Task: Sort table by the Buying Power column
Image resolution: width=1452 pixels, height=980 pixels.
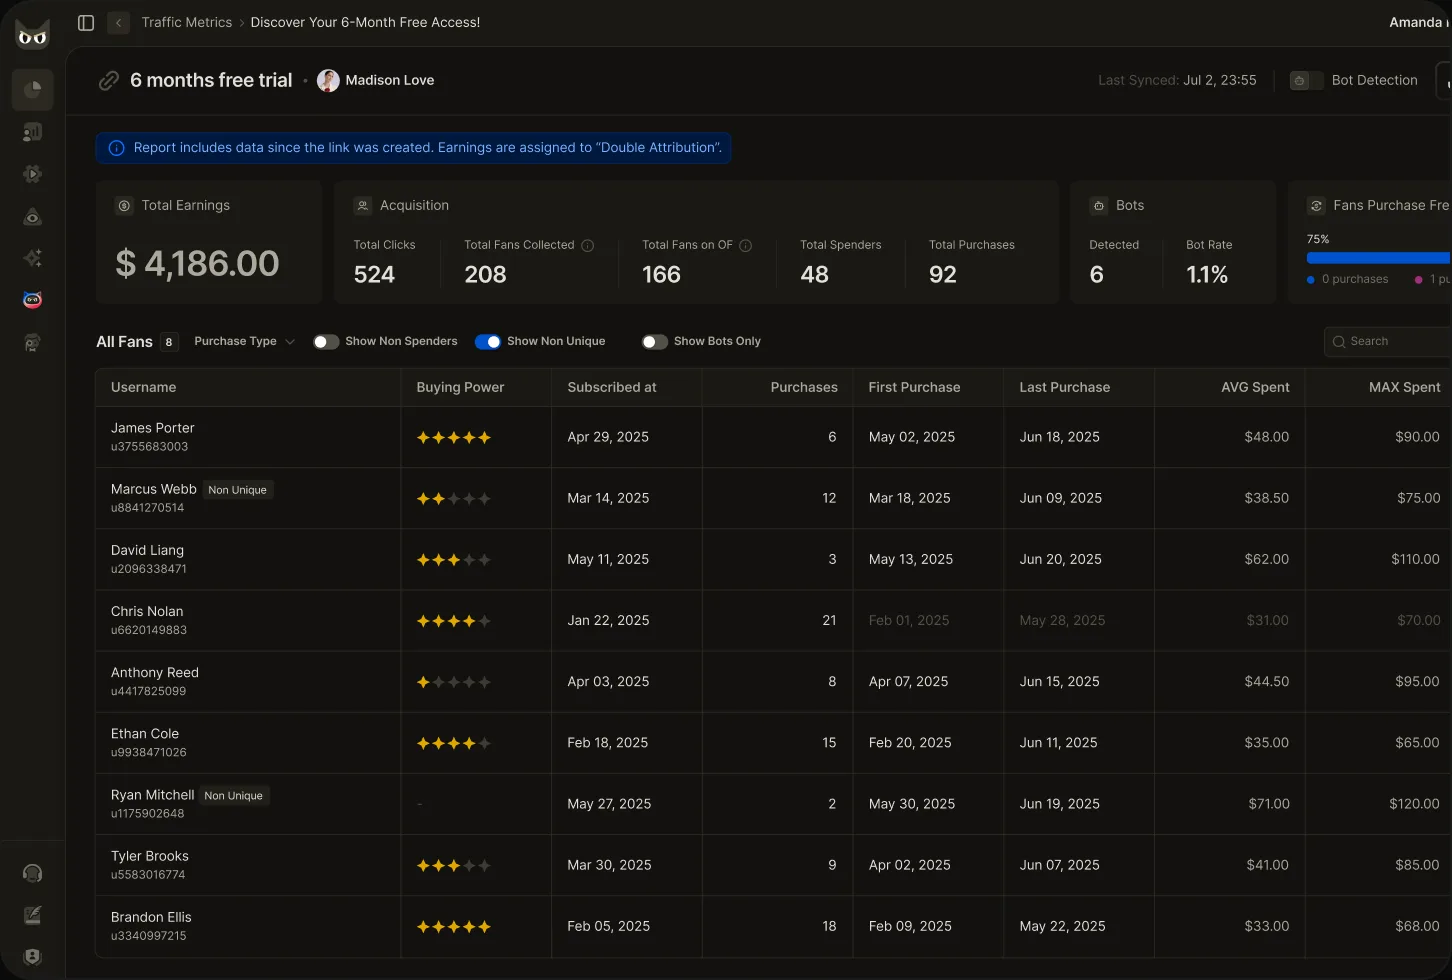Action: pos(460,387)
